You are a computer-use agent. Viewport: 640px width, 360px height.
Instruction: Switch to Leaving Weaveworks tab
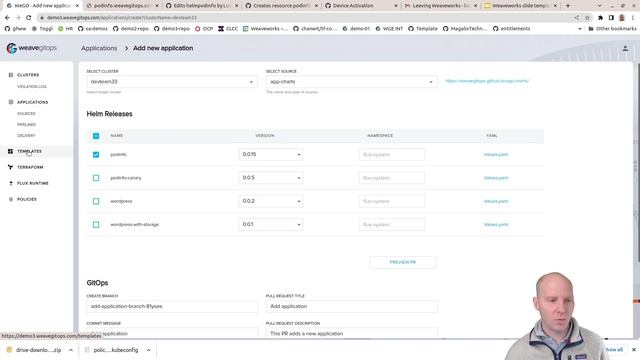[x=440, y=6]
